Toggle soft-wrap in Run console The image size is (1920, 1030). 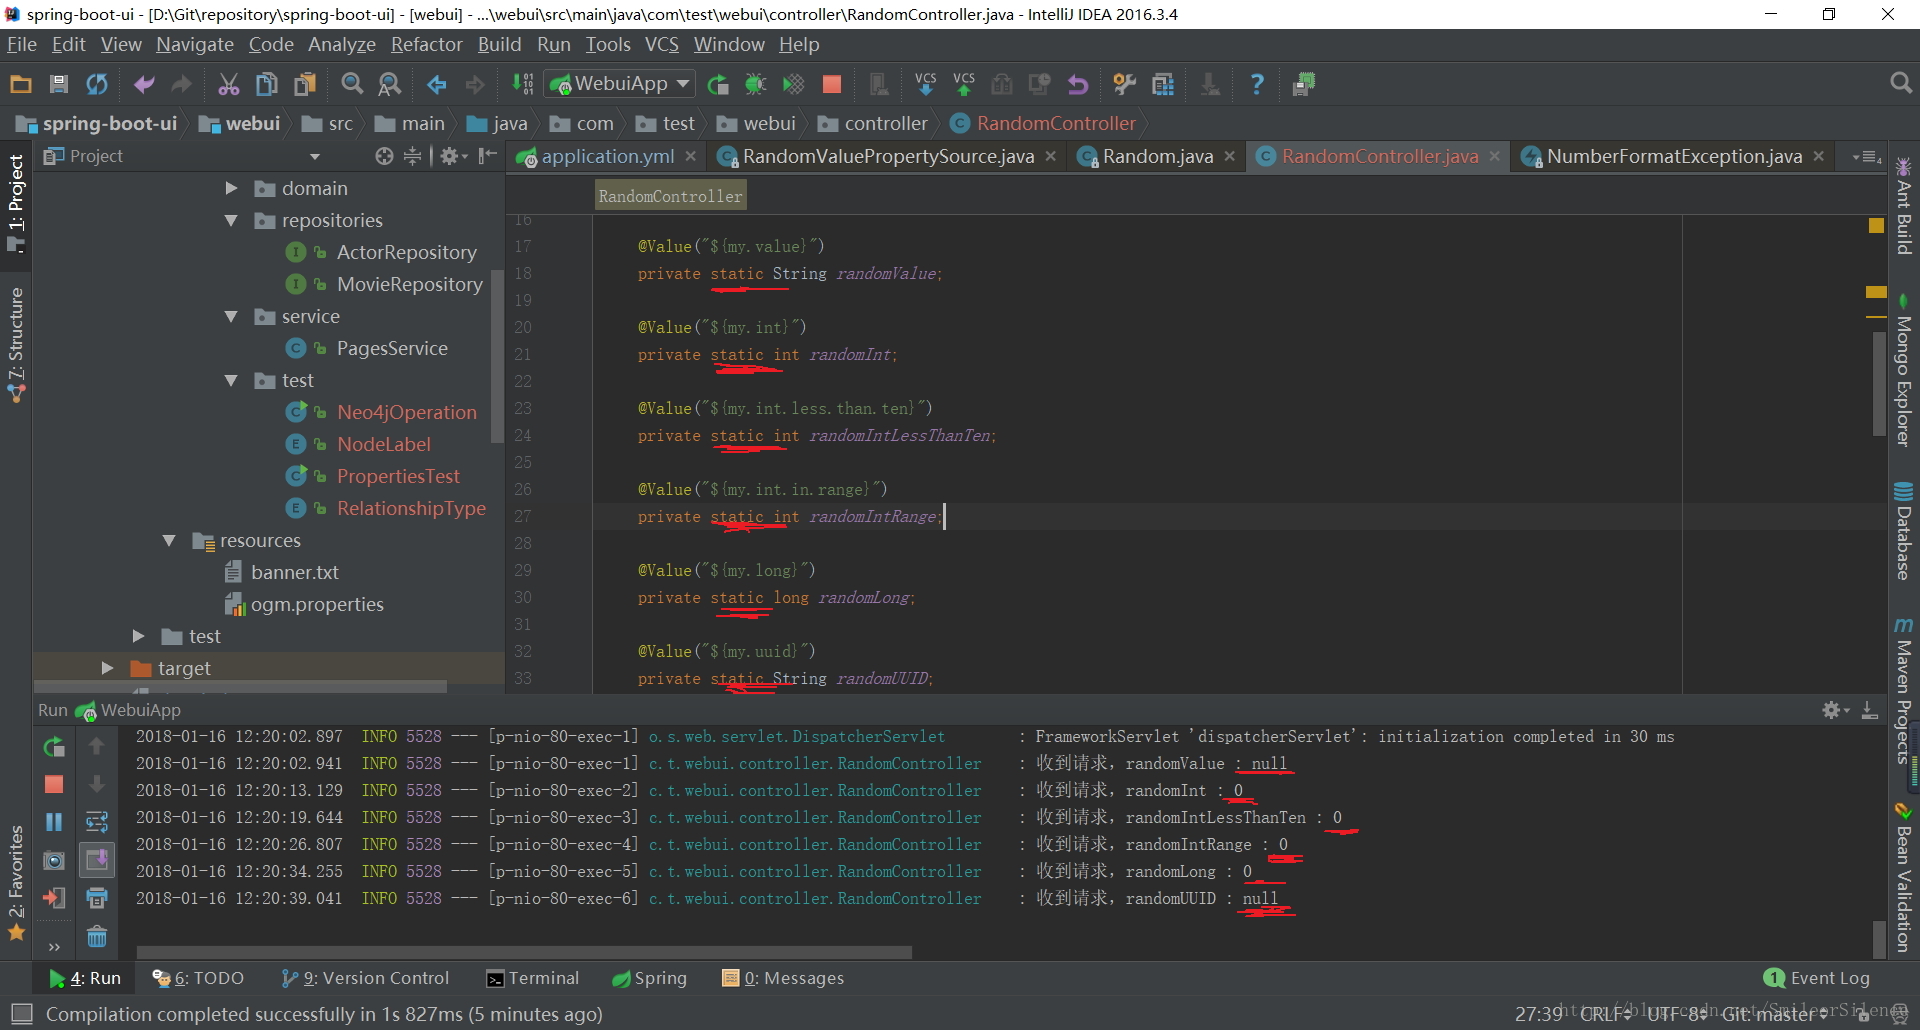97,822
